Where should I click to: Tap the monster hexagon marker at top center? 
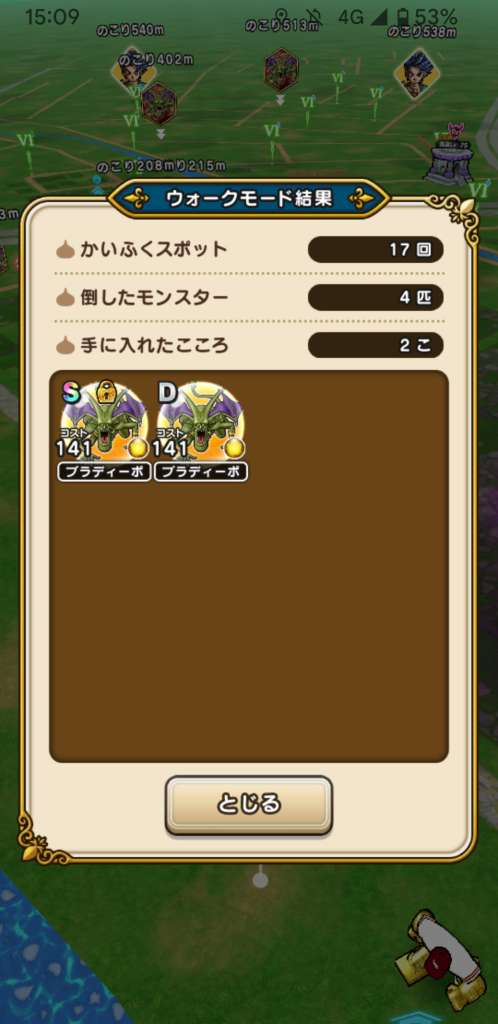(x=281, y=70)
